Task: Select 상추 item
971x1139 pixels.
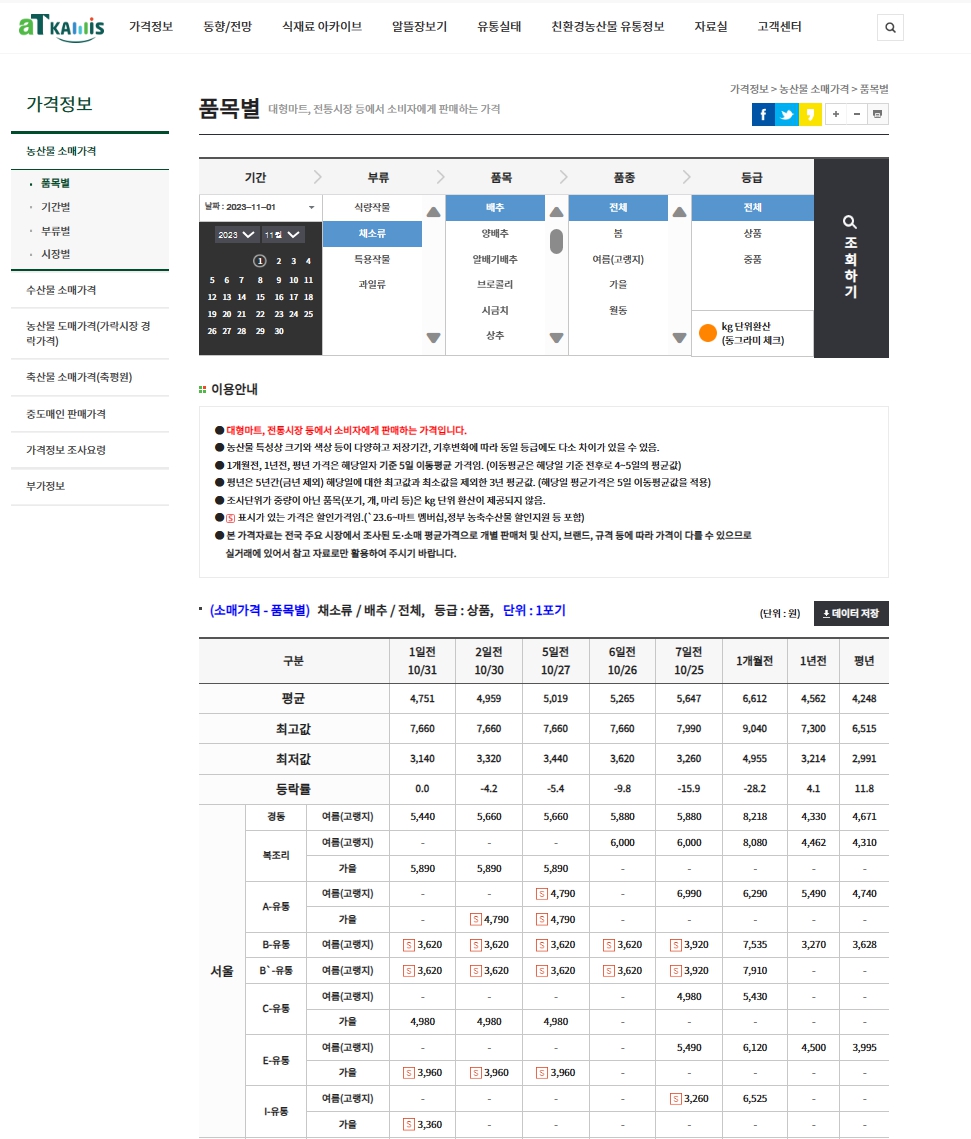Action: tap(495, 336)
